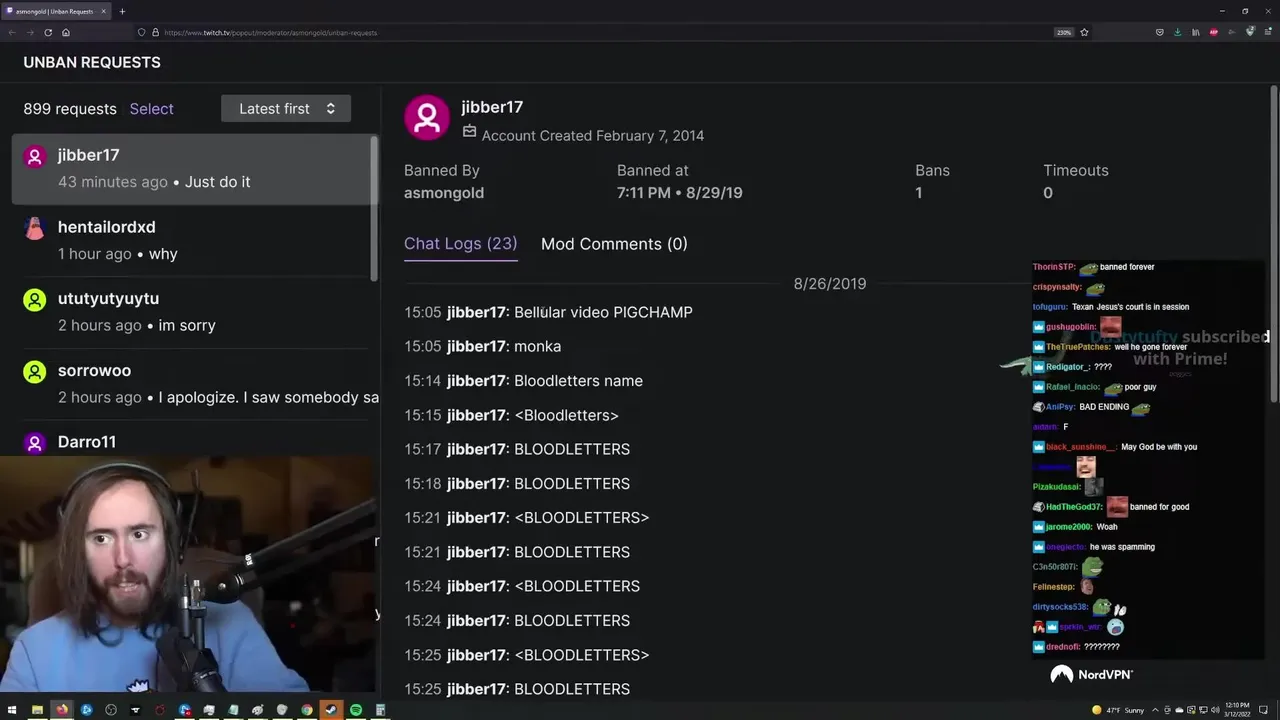
Task: Switch to the Mod Comments (0) tab
Action: pyautogui.click(x=614, y=244)
